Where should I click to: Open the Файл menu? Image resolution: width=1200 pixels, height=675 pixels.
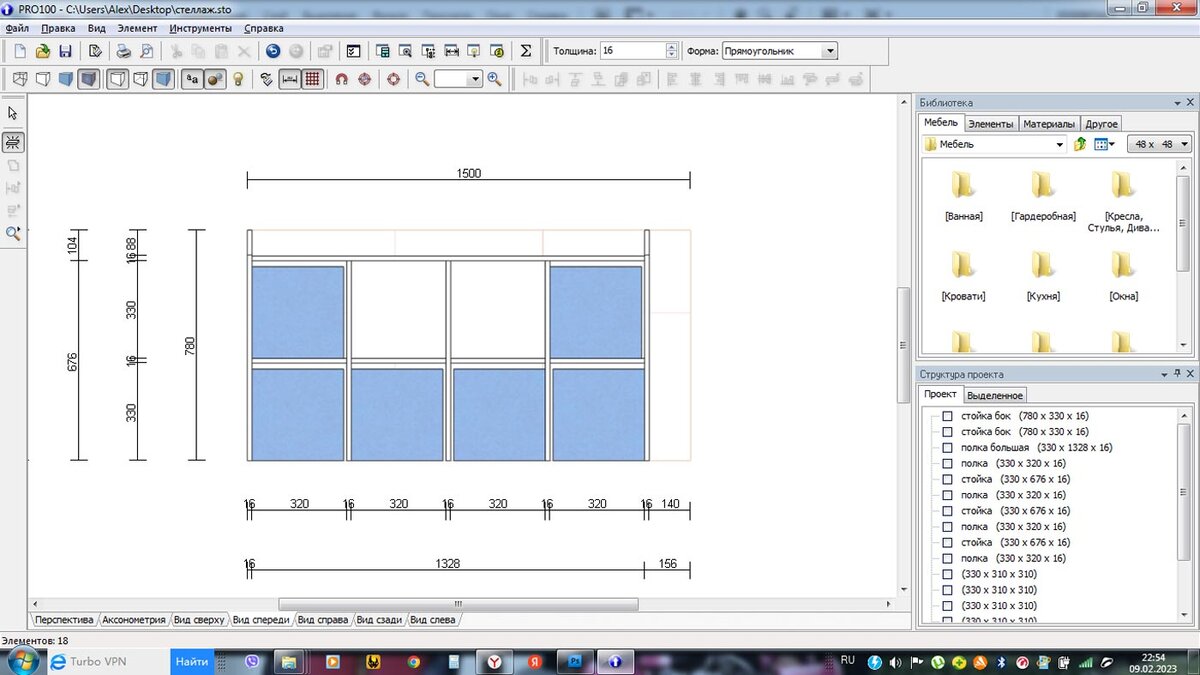[17, 28]
